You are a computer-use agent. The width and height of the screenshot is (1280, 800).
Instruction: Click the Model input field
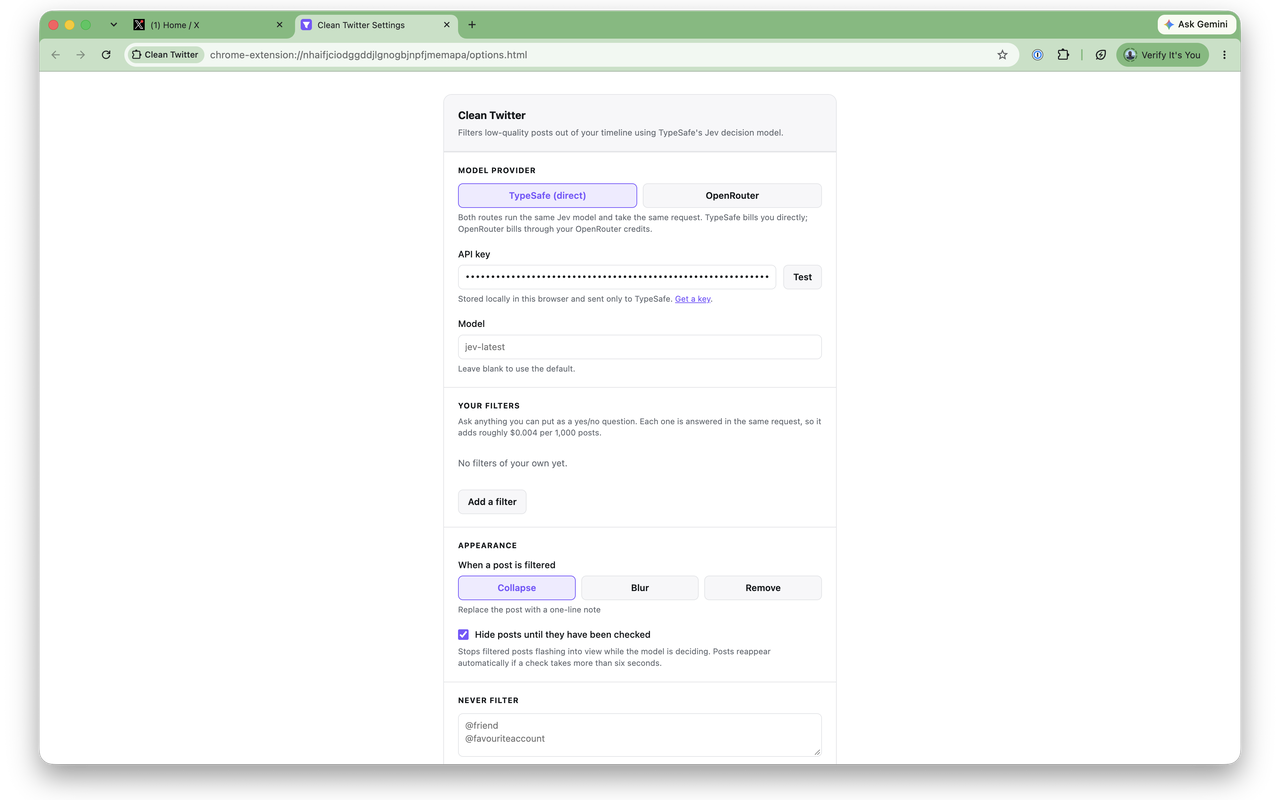pyautogui.click(x=640, y=347)
